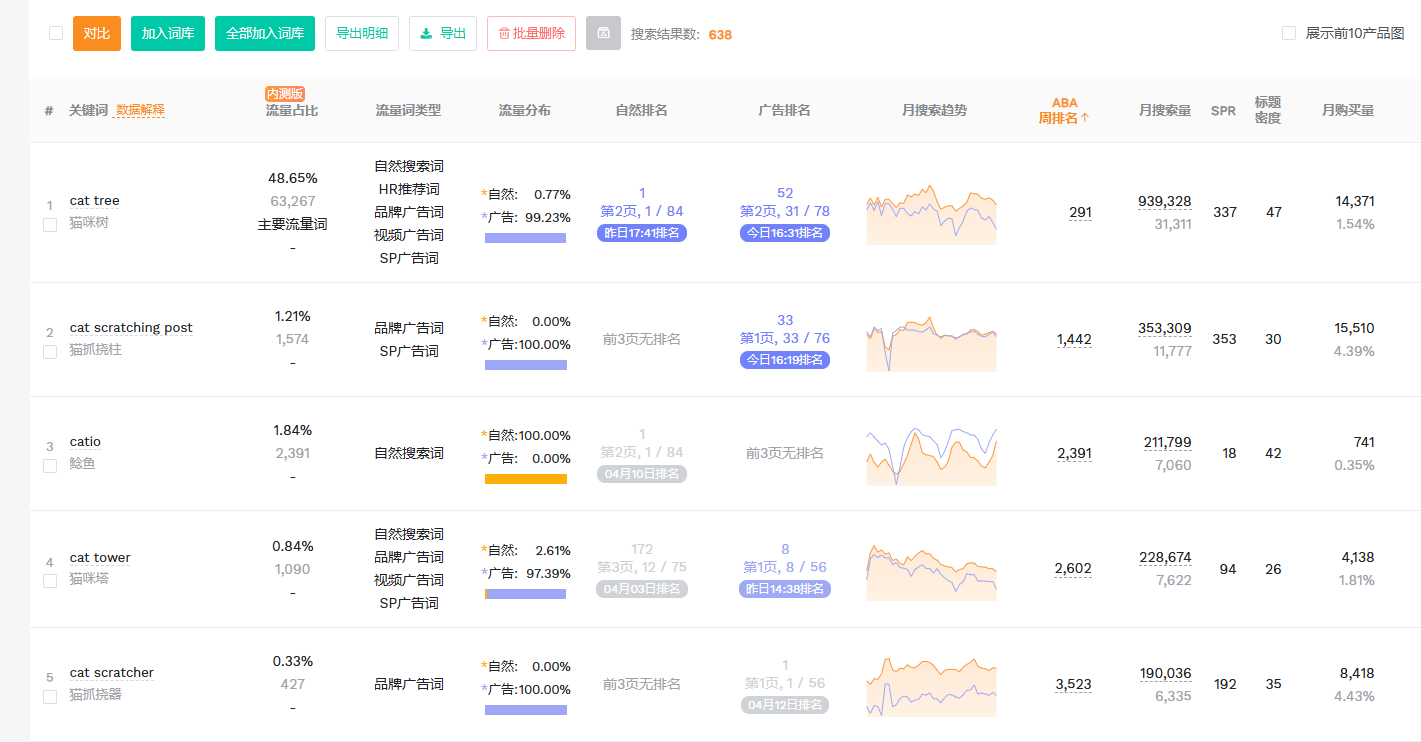The width and height of the screenshot is (1421, 742).
Task: Click the gray image icon button in toolbar
Action: (x=603, y=33)
